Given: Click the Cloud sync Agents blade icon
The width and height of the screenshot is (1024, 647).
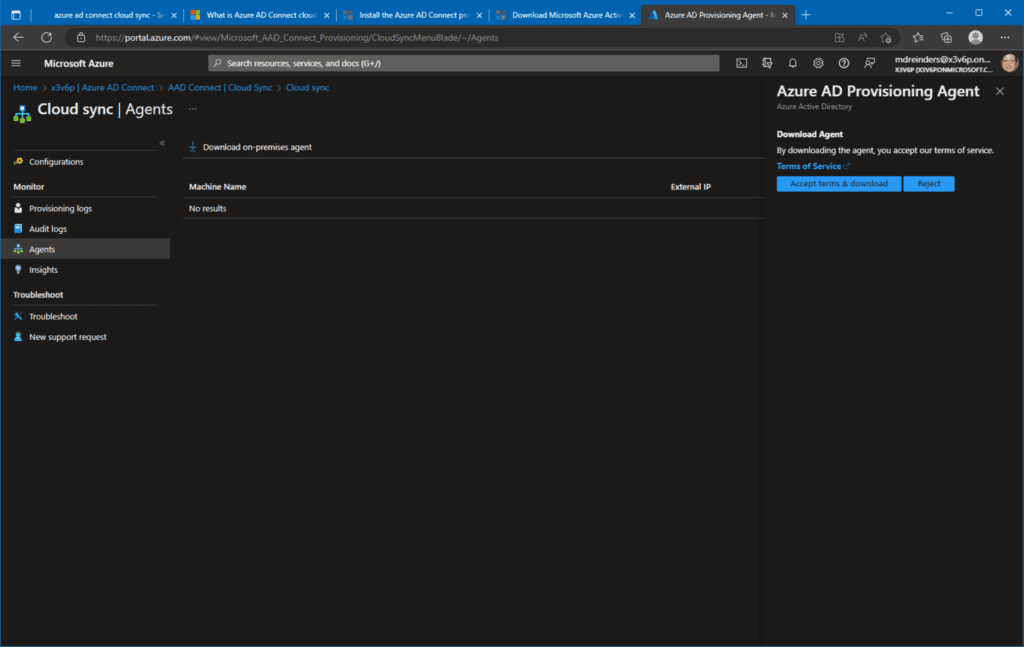Looking at the screenshot, I should click(22, 114).
